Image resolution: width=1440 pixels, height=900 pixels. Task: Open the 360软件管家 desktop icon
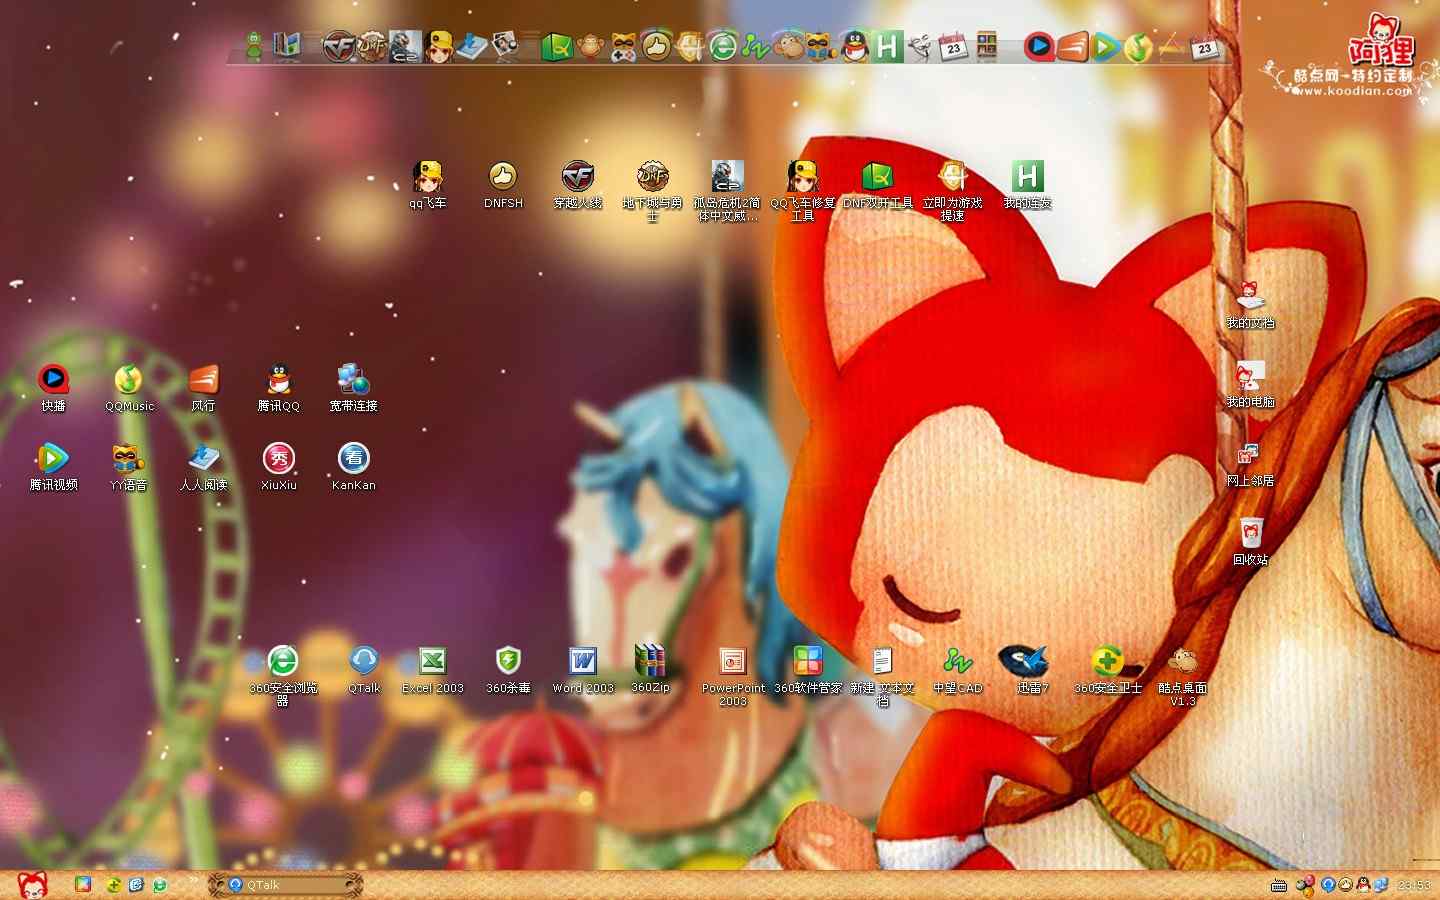click(x=808, y=670)
